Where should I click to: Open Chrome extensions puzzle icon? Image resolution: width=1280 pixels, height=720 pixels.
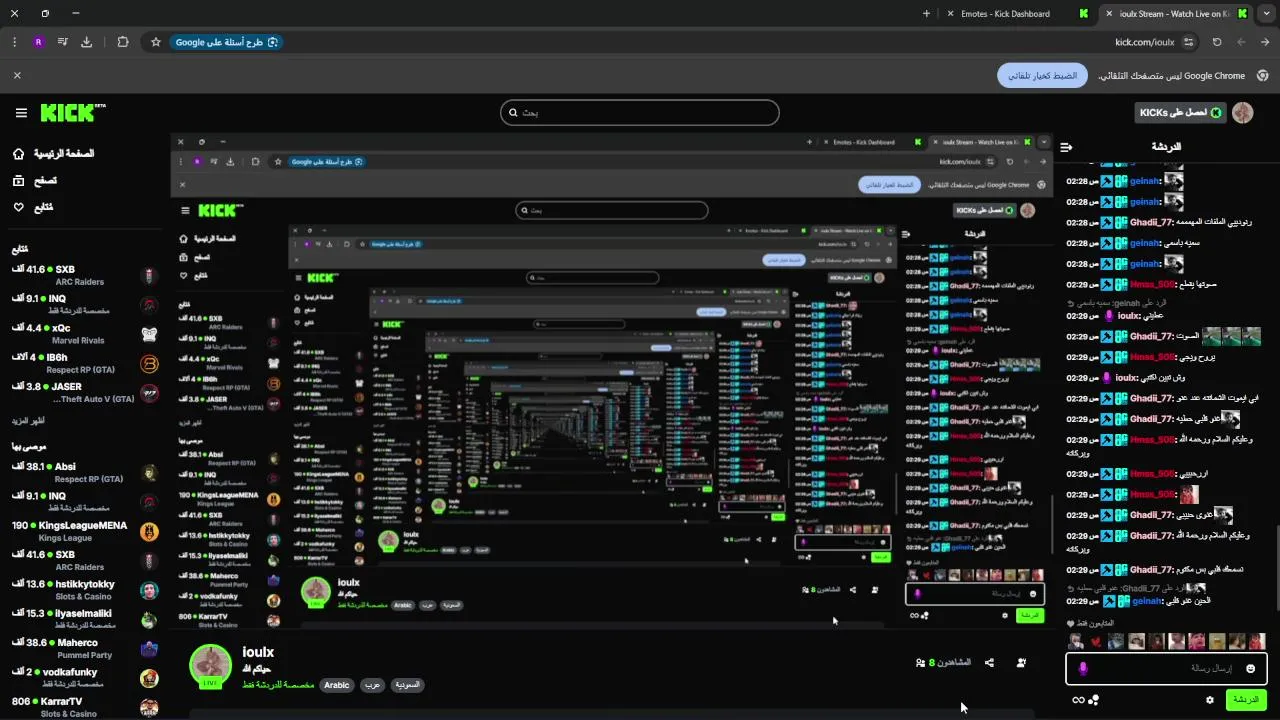(123, 42)
